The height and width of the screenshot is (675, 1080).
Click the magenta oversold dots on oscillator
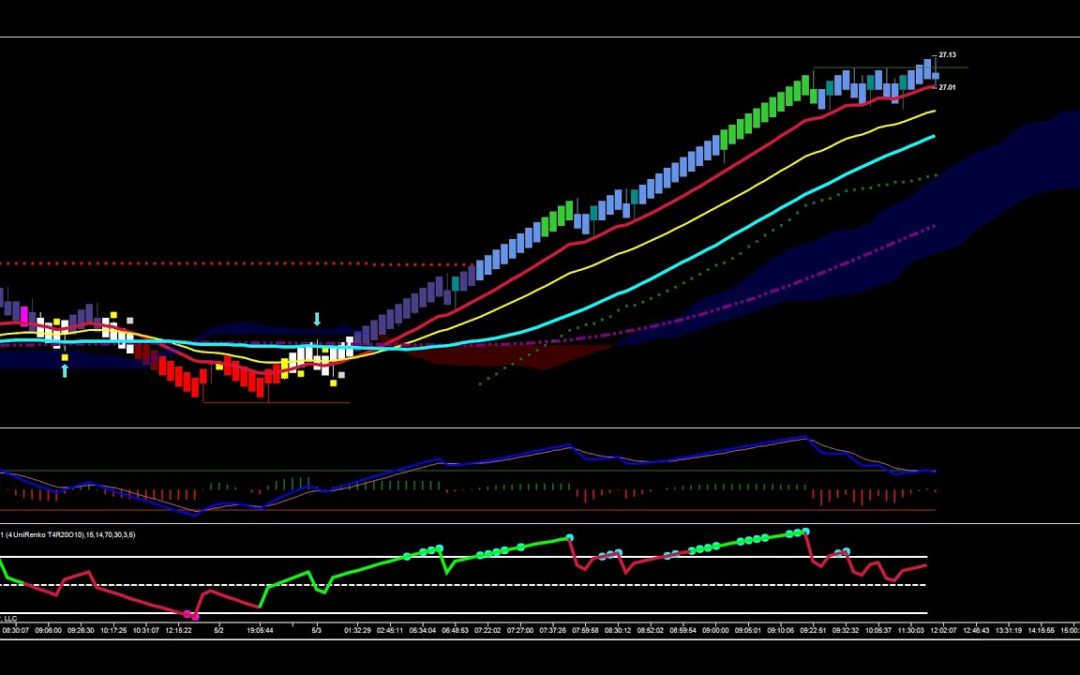191,614
